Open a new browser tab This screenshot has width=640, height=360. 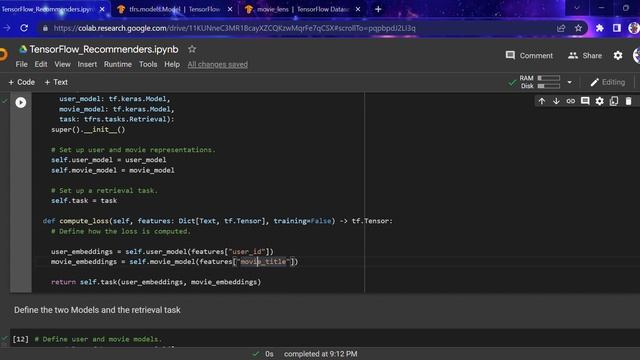[378, 9]
